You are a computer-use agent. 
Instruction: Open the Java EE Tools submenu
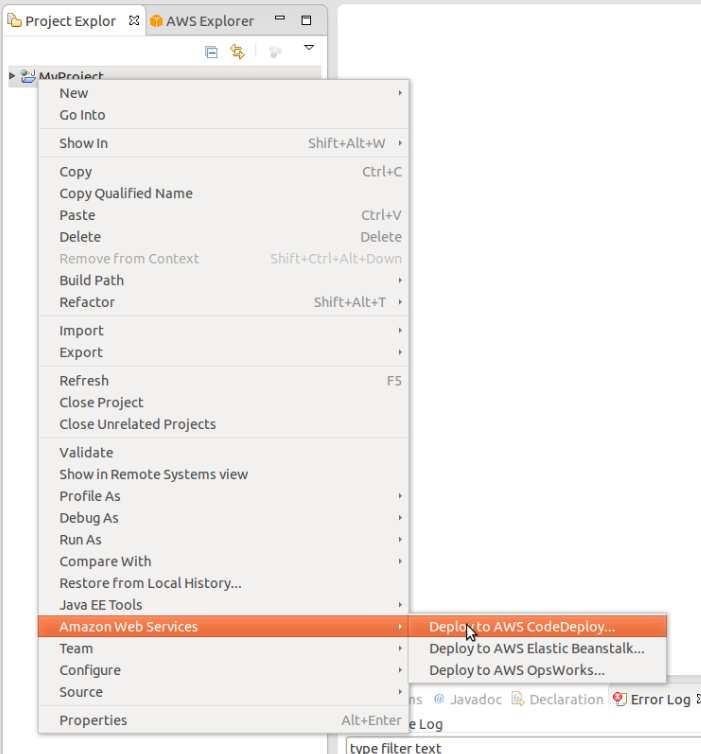[x=224, y=604]
